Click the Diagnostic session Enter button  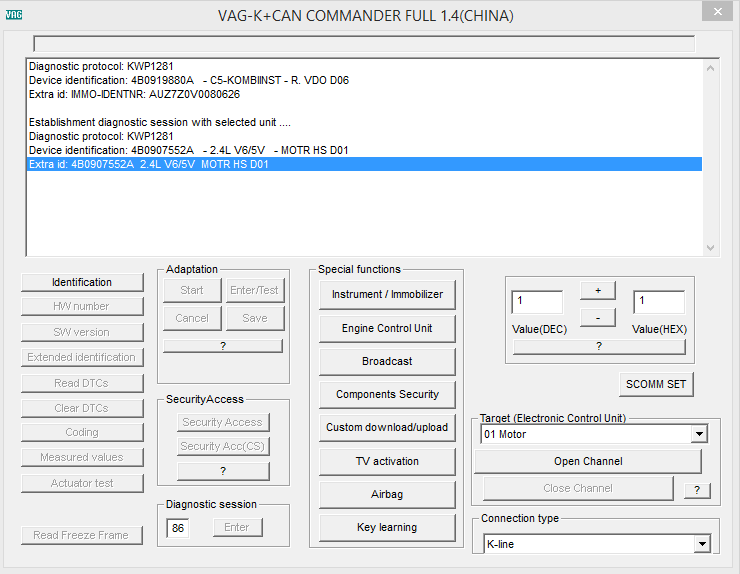pos(237,527)
